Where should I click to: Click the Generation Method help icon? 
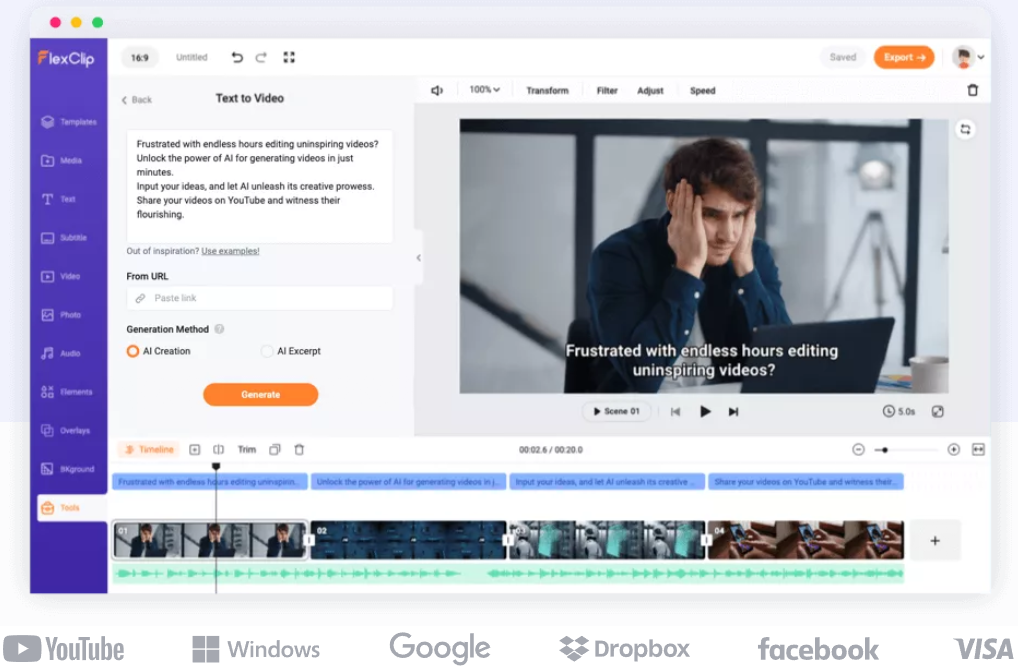tap(219, 329)
